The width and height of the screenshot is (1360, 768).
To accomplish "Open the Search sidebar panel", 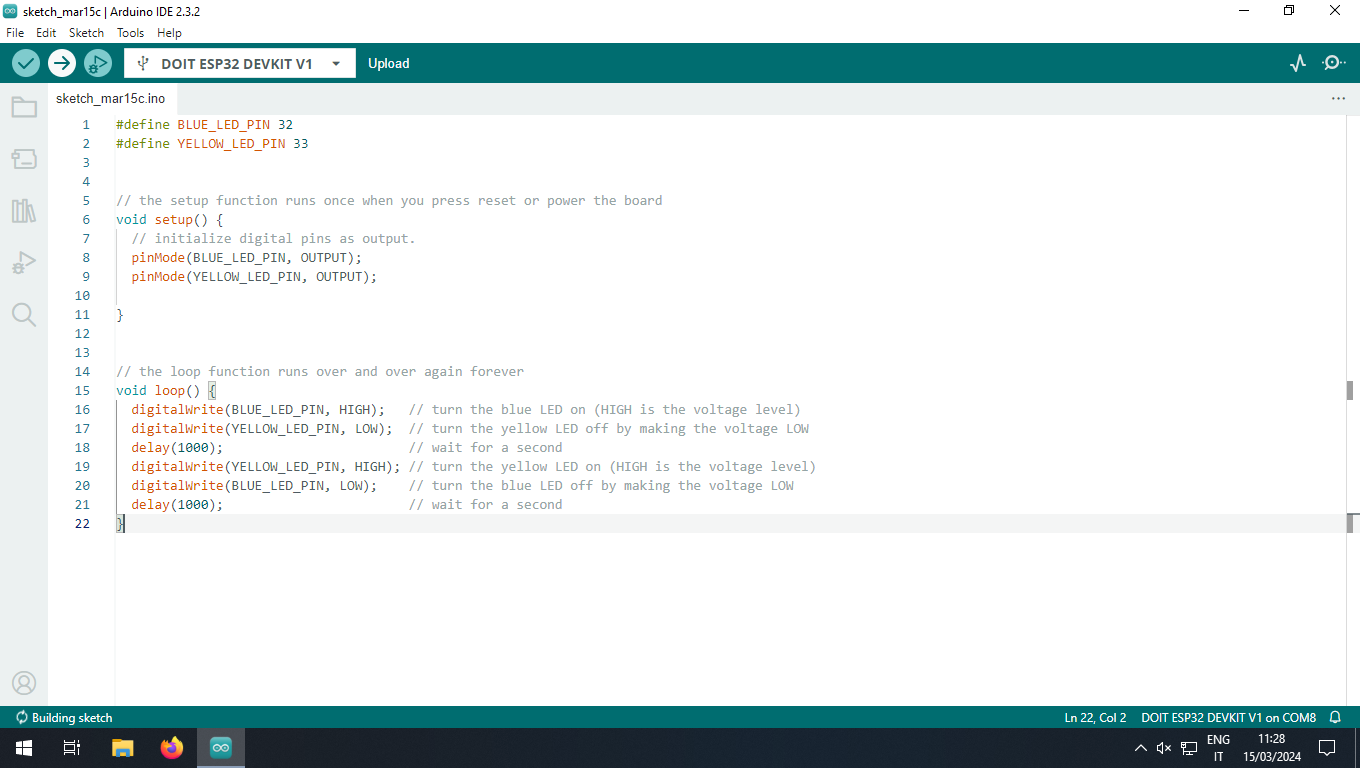I will 24,315.
